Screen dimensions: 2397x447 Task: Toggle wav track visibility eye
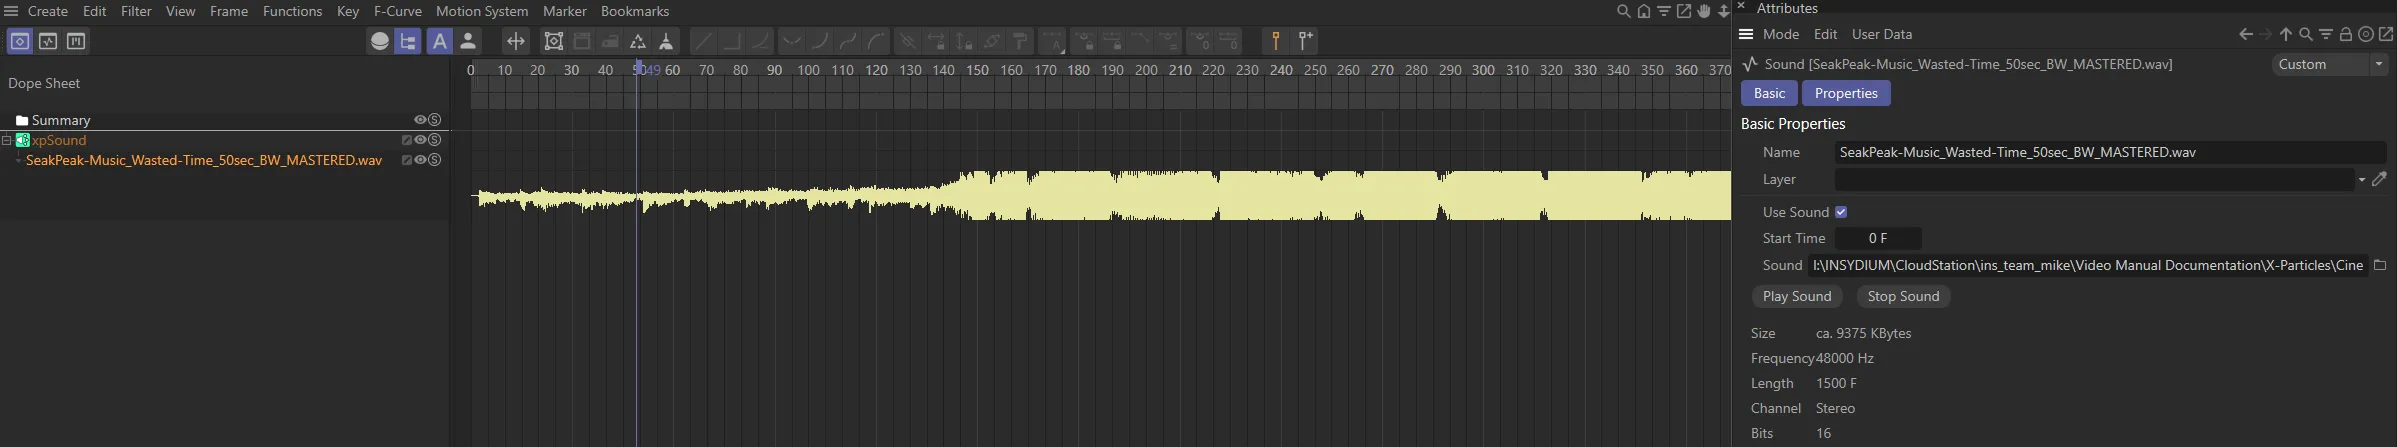[420, 160]
